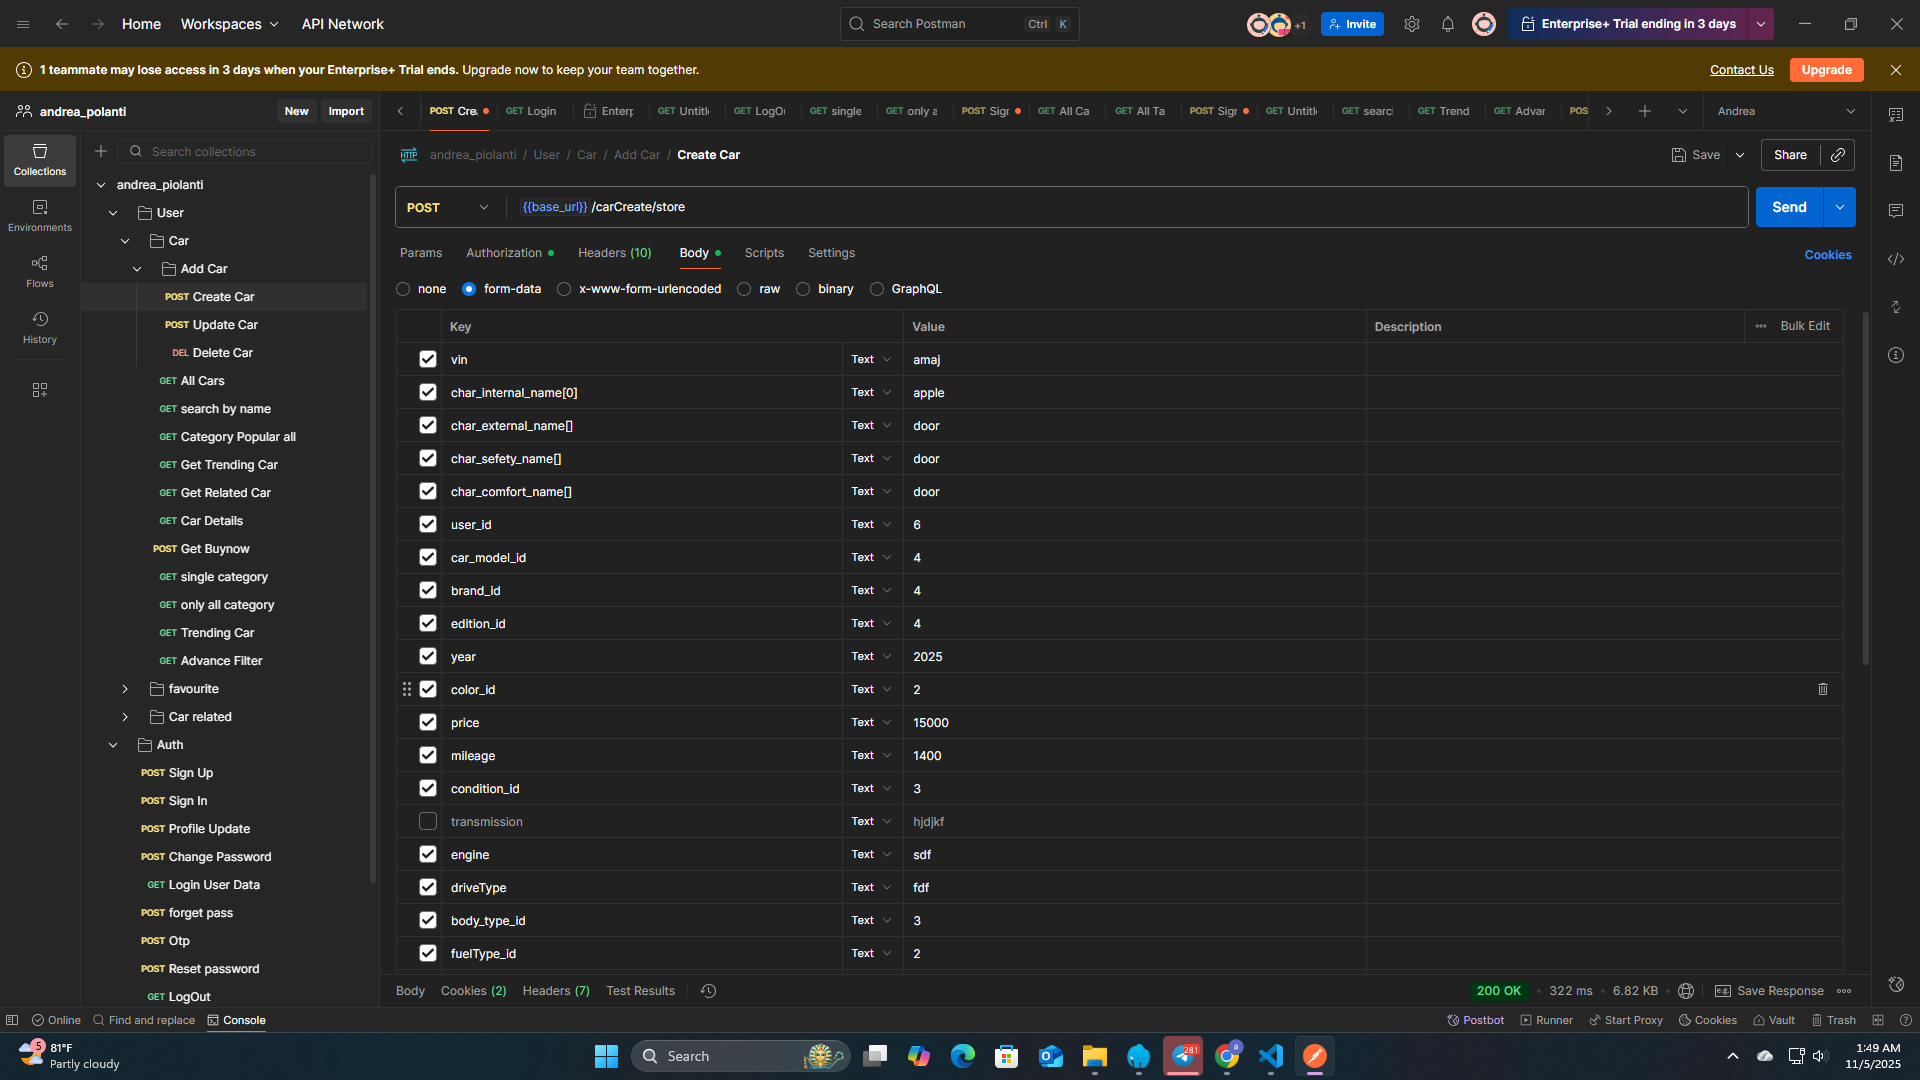Select the raw body type radio
Image resolution: width=1920 pixels, height=1080 pixels.
point(744,289)
